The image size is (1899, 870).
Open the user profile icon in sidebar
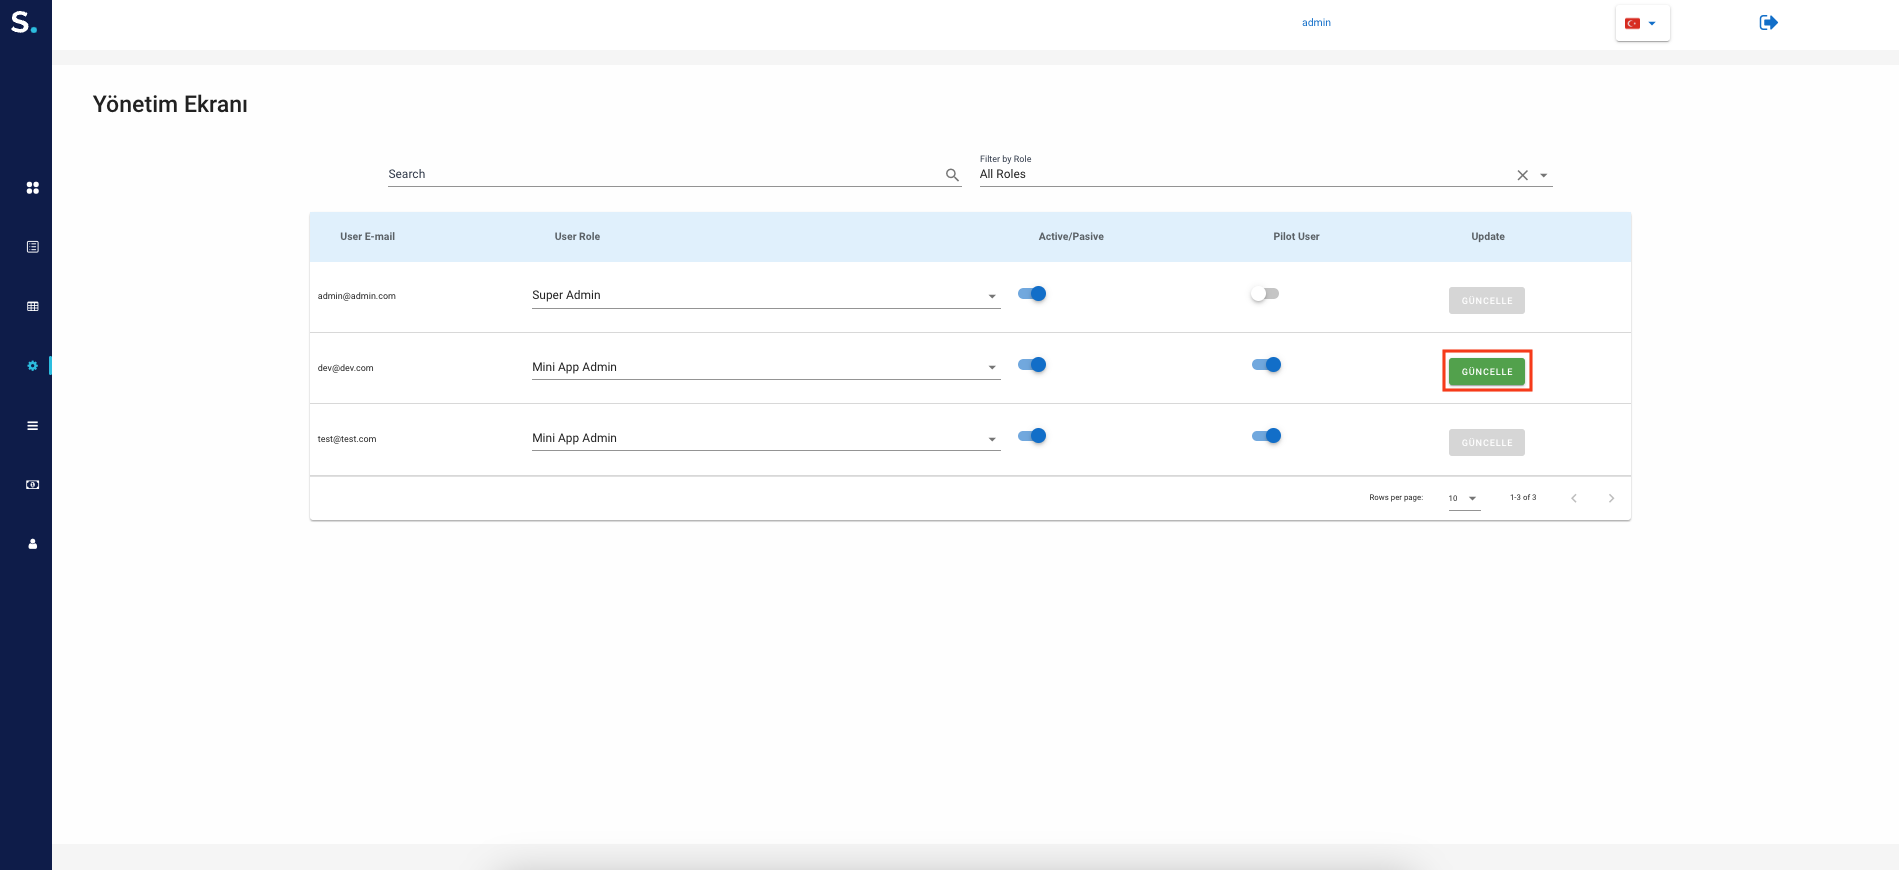click(33, 544)
